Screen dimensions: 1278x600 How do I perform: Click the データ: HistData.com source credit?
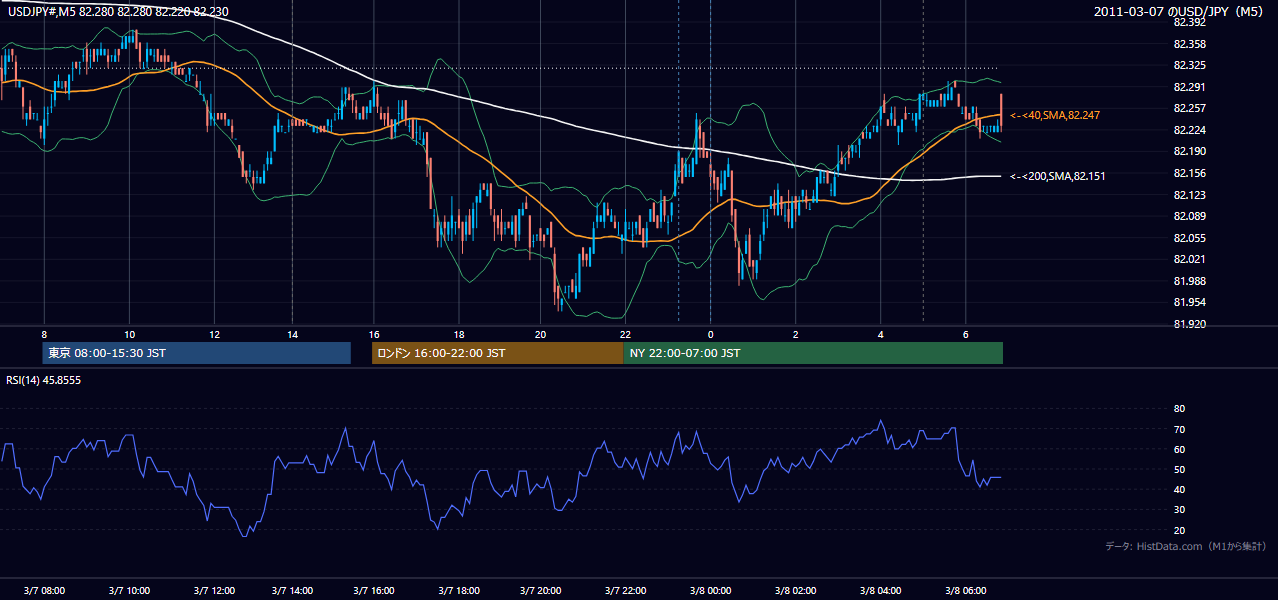(1185, 546)
